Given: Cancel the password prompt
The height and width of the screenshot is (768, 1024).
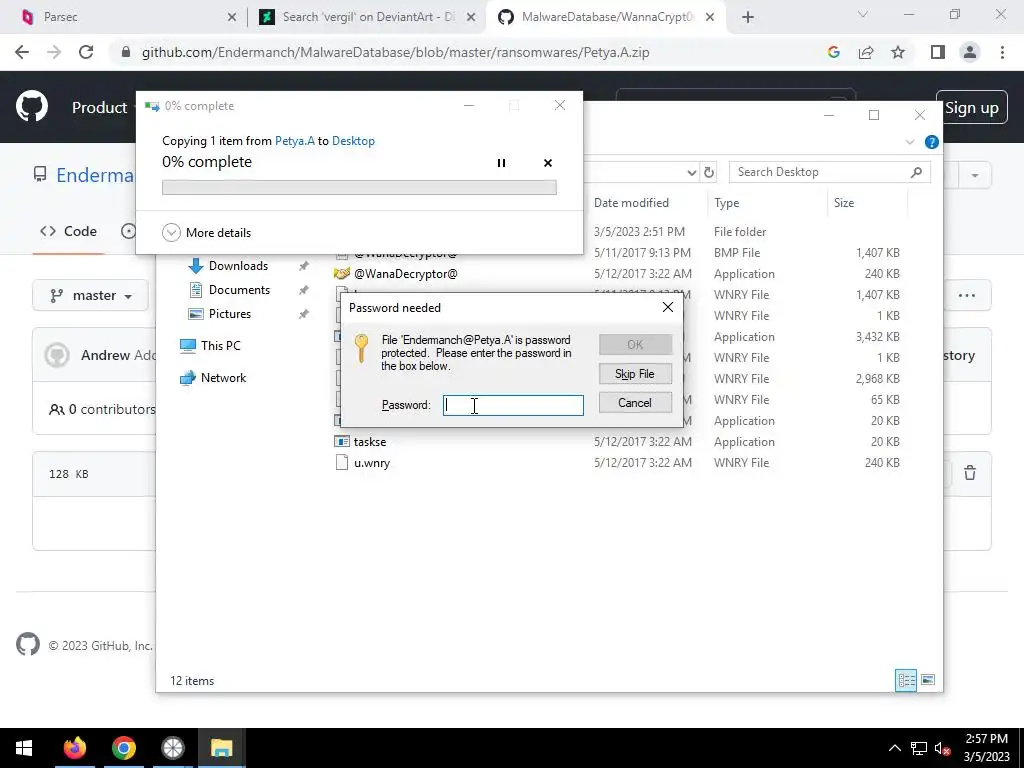Looking at the screenshot, I should tap(635, 403).
